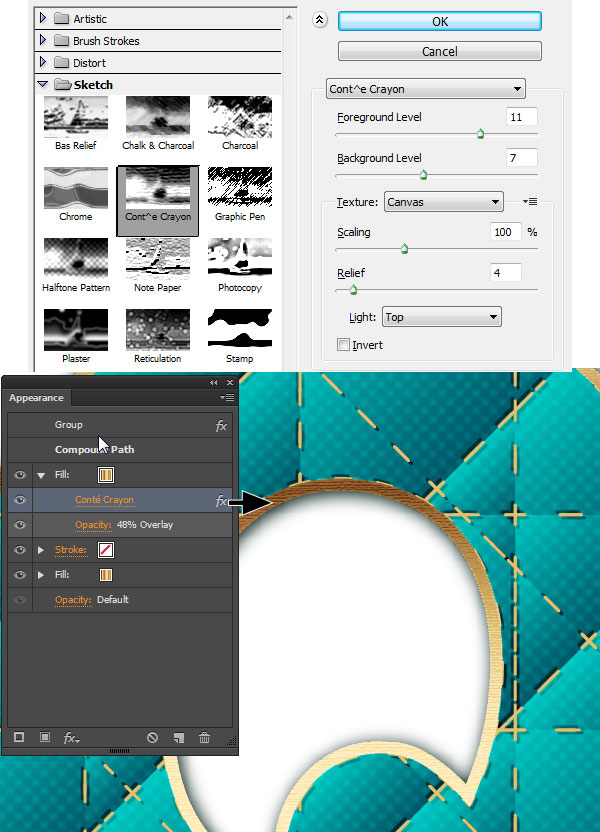This screenshot has height=832, width=600.
Task: Open the Stroke none color swatch
Action: tap(106, 550)
